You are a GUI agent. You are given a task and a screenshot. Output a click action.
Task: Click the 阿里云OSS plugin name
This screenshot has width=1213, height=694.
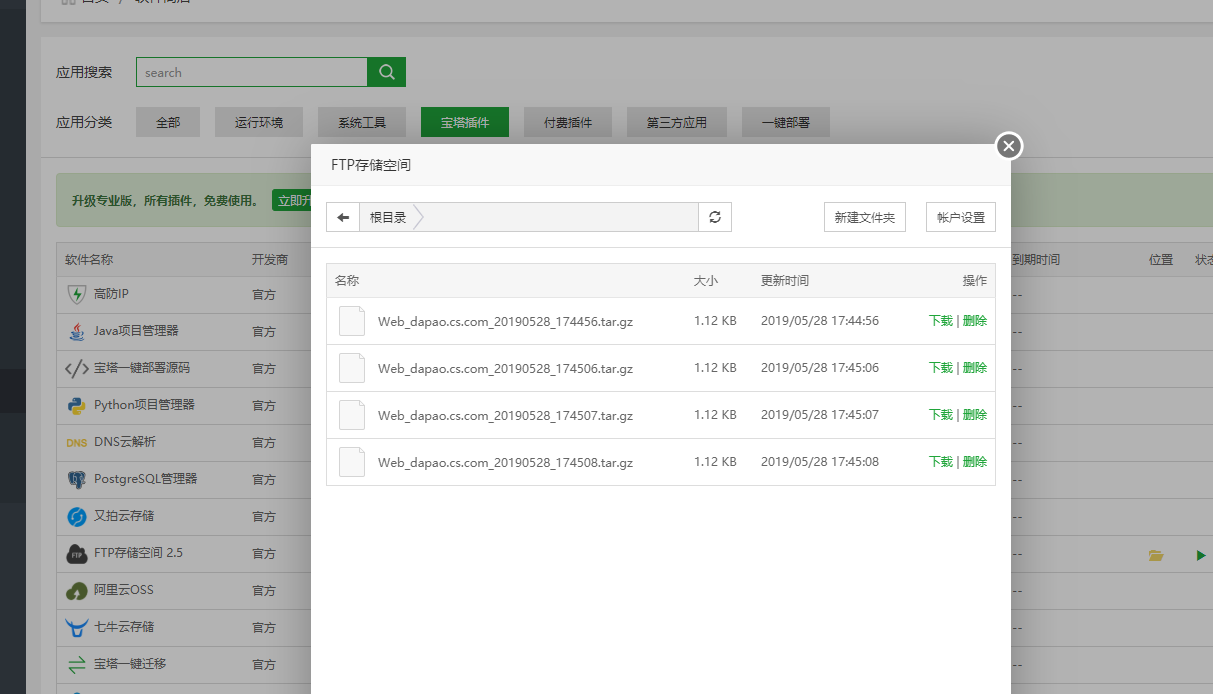[124, 590]
